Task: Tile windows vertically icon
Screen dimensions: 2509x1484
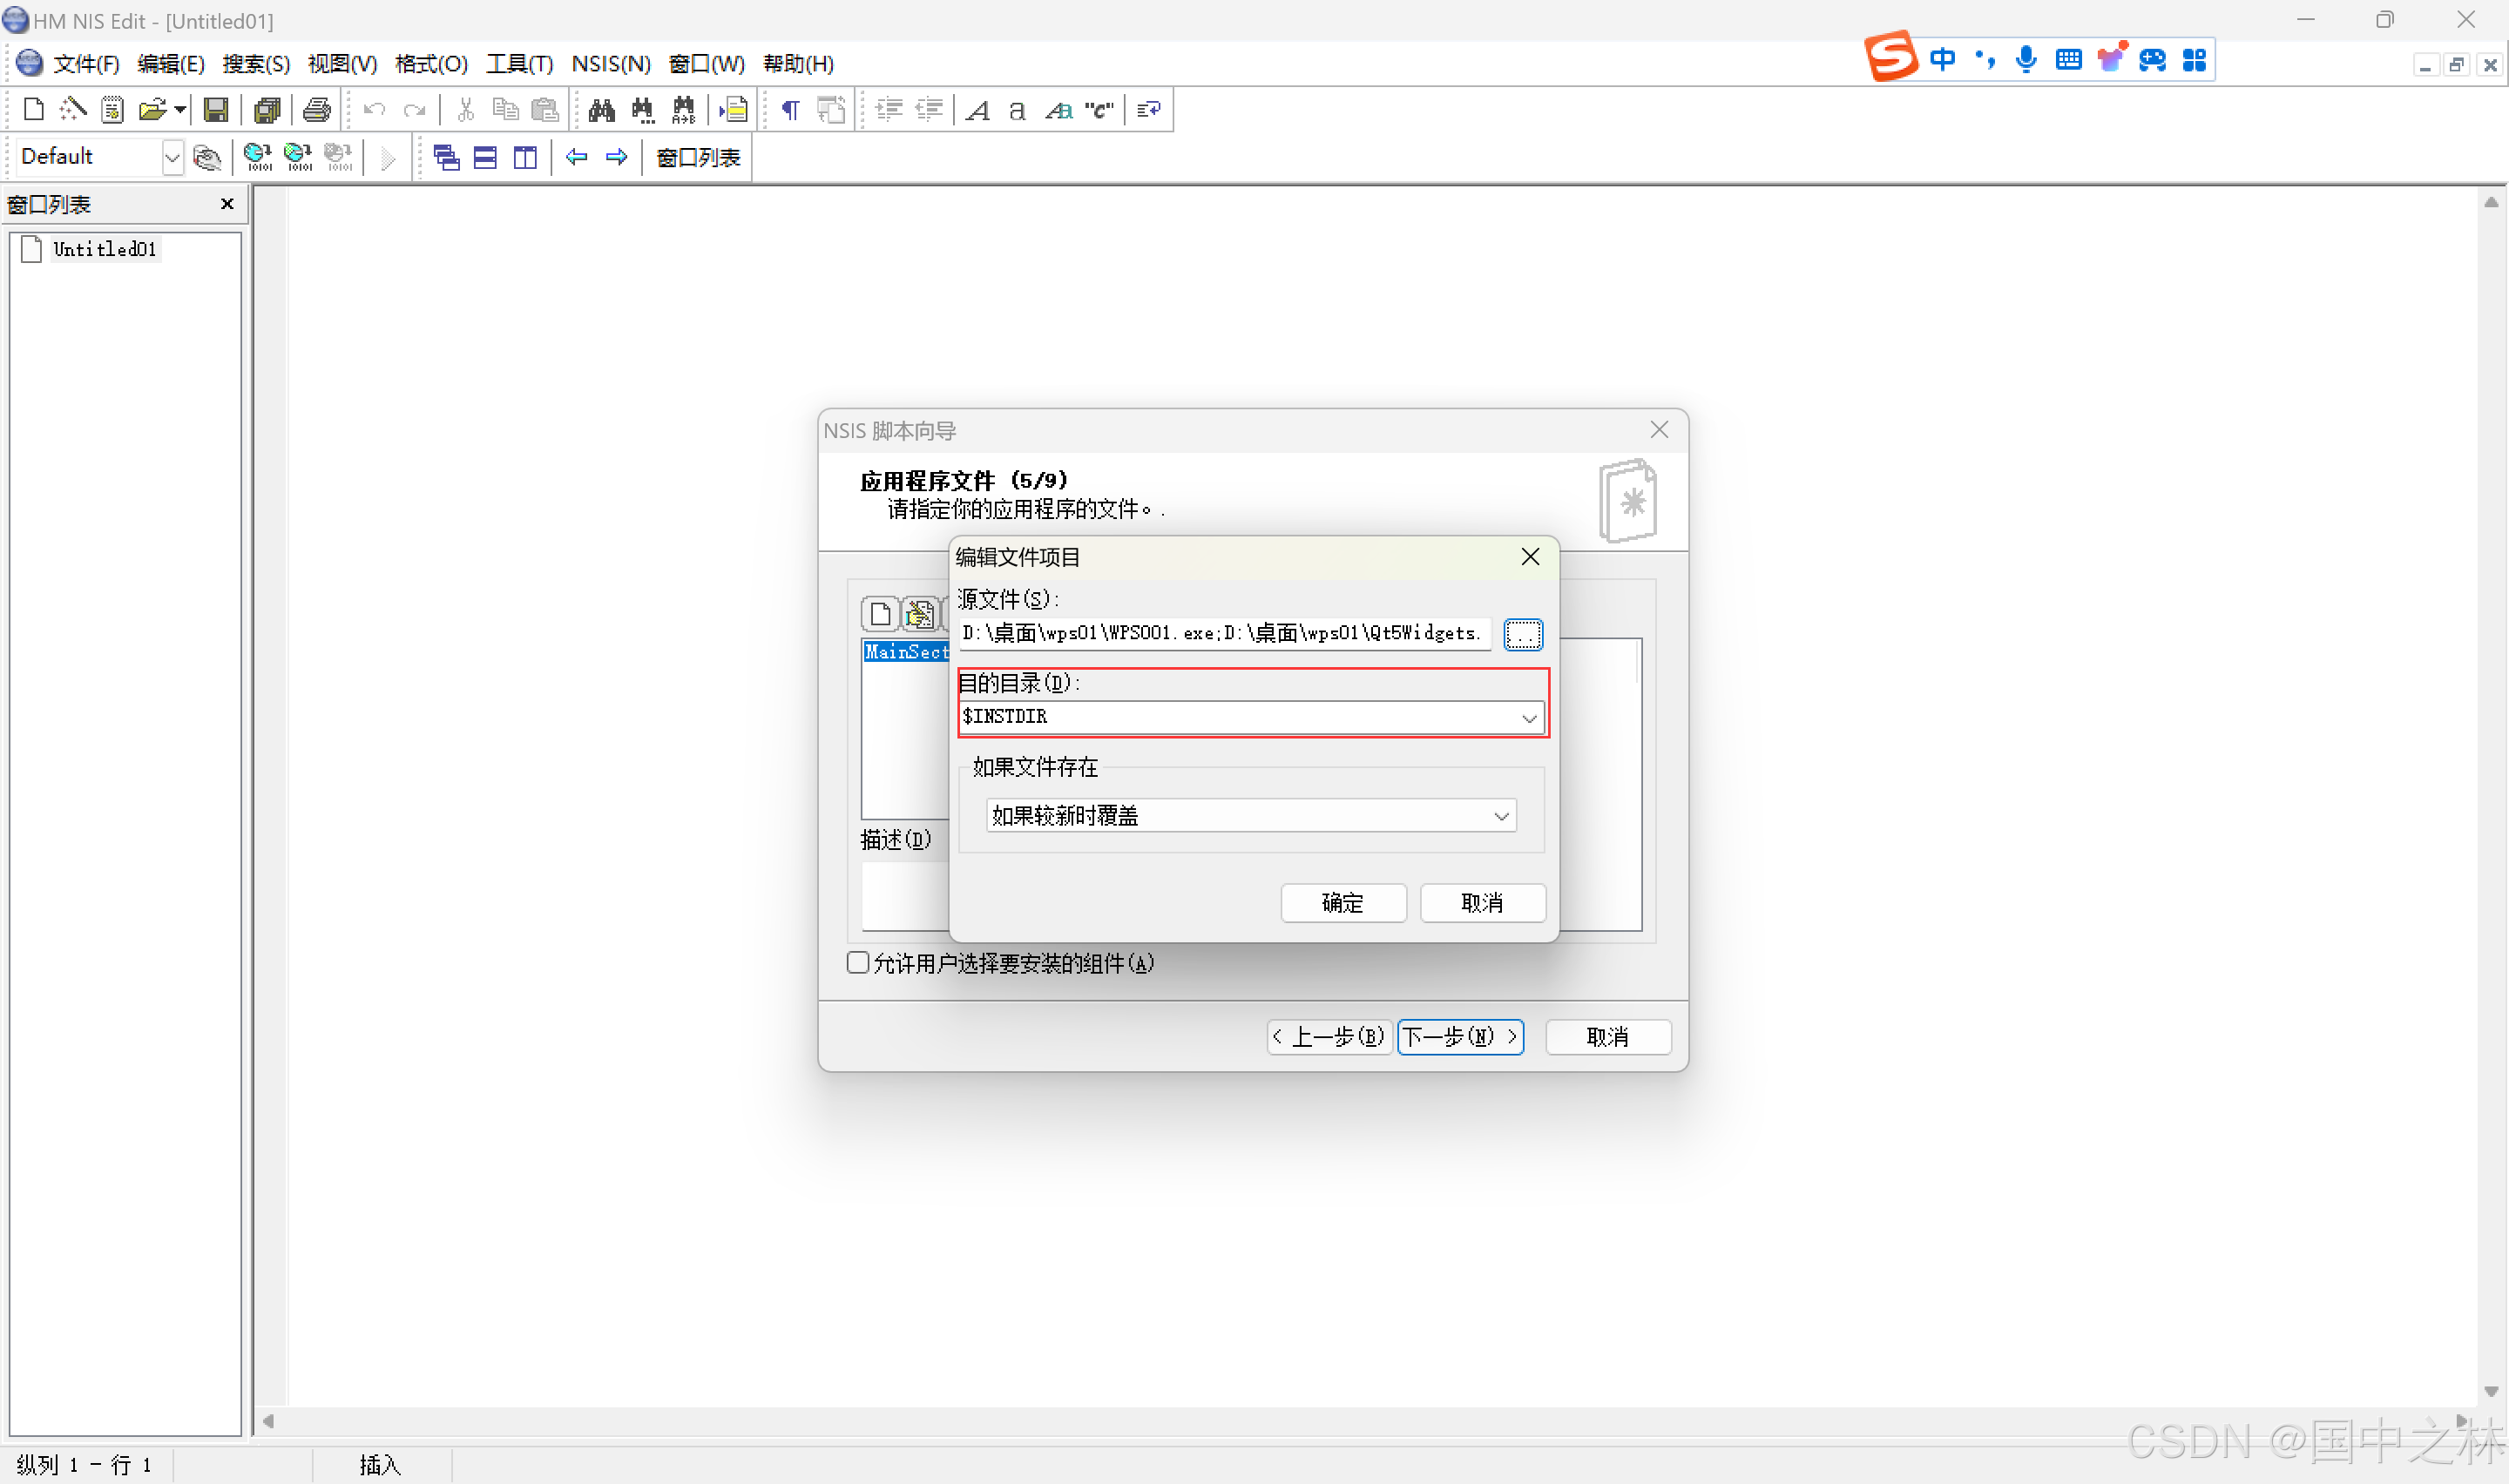Action: 525,157
